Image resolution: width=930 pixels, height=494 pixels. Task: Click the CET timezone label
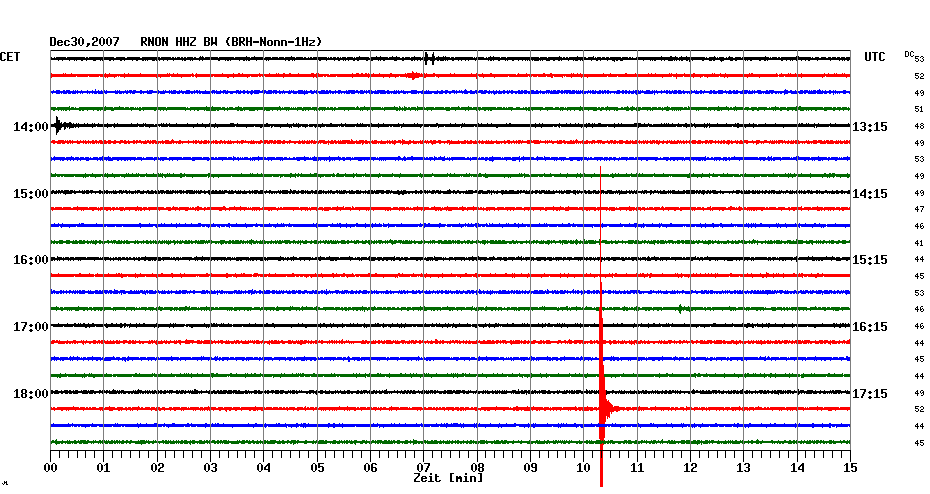[x=10, y=57]
